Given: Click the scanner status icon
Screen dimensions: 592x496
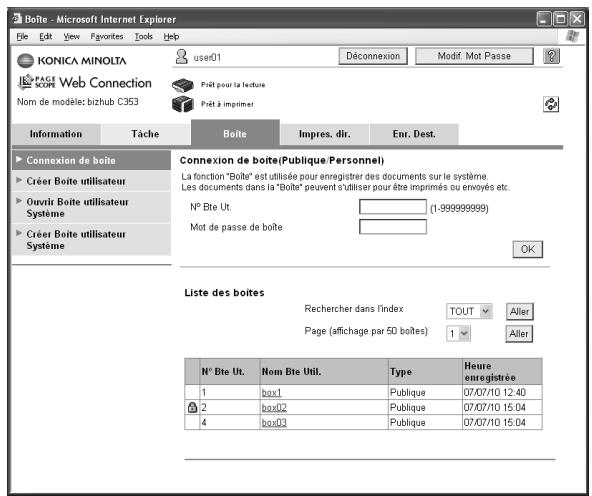Looking at the screenshot, I should (183, 85).
